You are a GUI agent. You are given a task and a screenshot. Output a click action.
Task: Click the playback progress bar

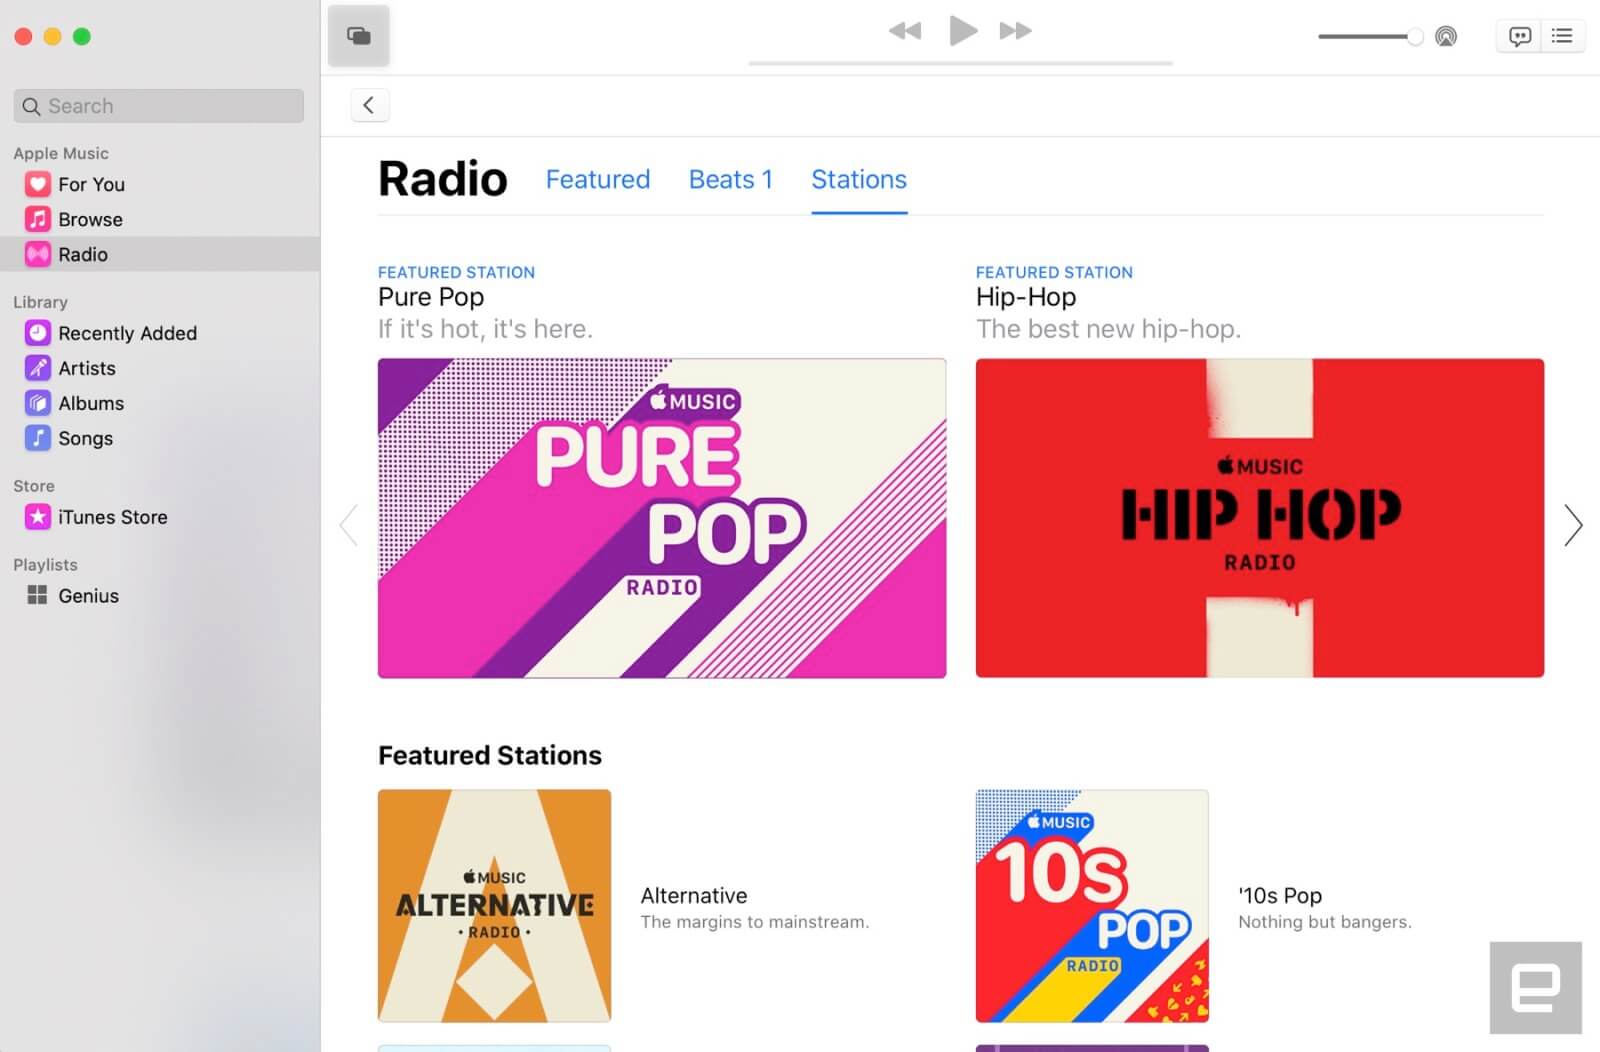click(960, 63)
